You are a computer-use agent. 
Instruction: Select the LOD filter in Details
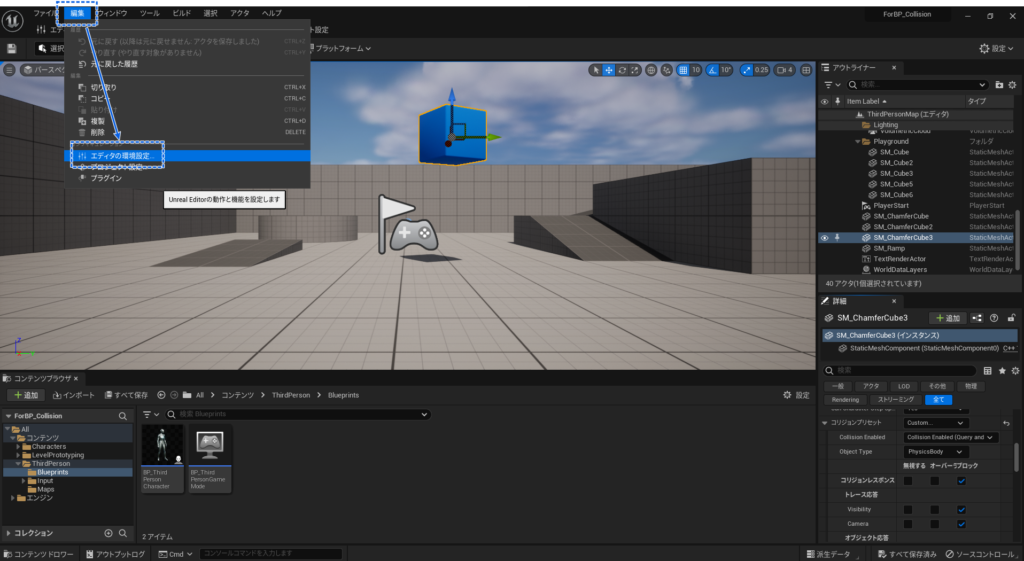coord(904,386)
